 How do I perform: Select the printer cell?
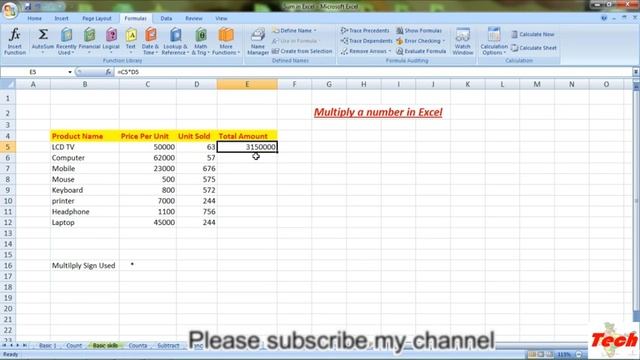(85, 201)
